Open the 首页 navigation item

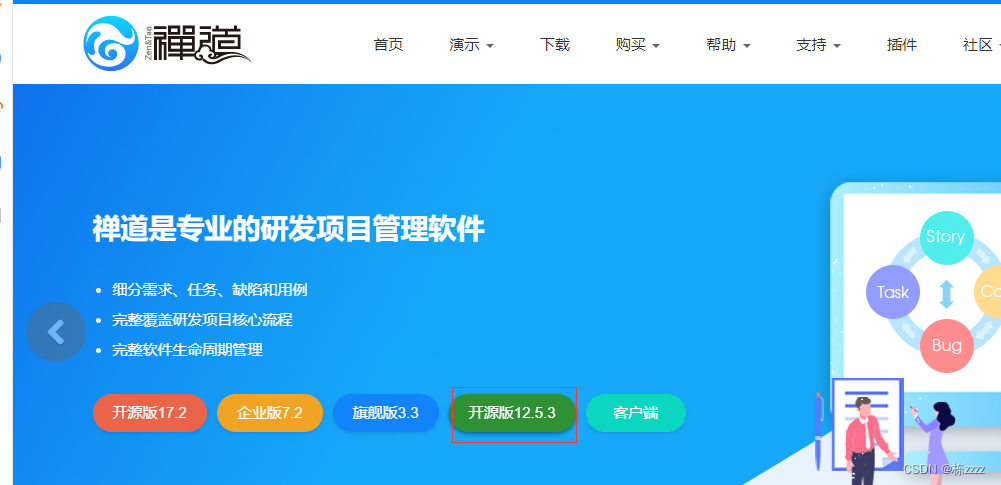click(x=388, y=45)
